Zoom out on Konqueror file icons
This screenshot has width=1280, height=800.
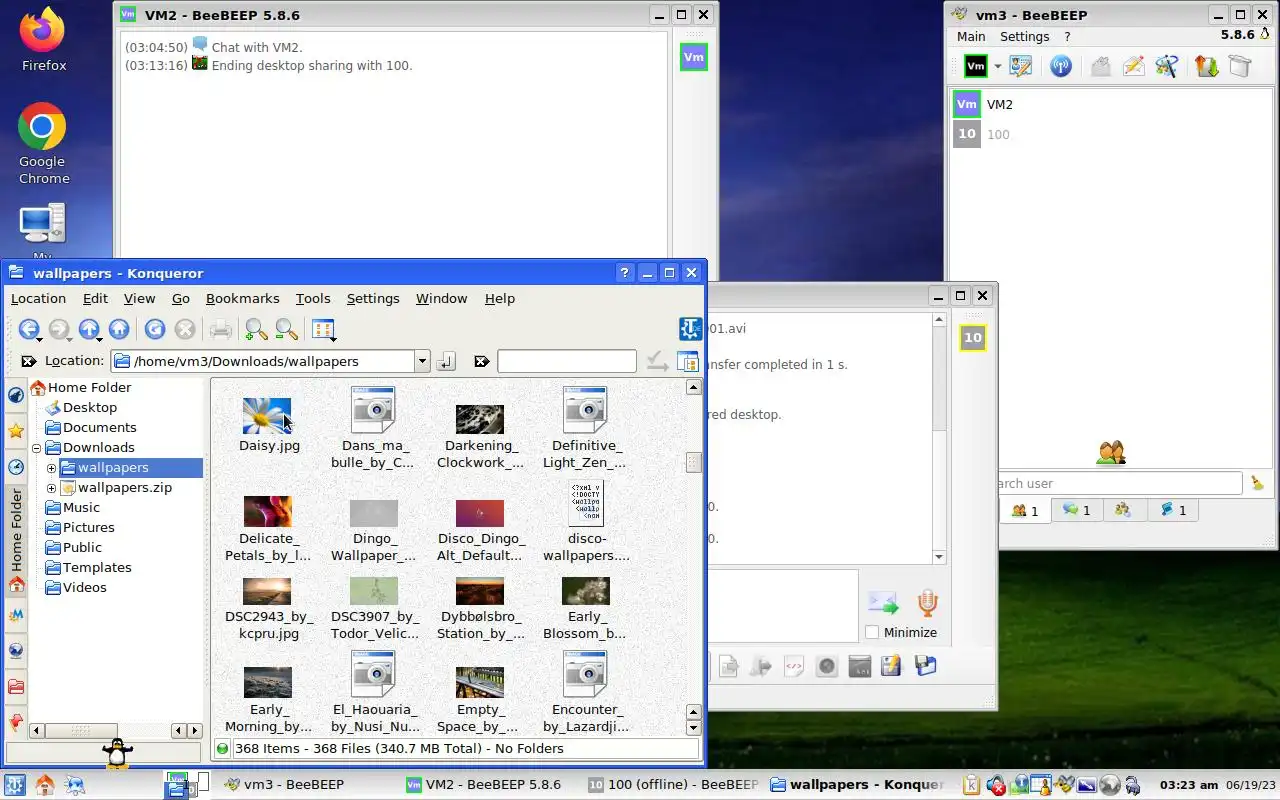pyautogui.click(x=287, y=329)
